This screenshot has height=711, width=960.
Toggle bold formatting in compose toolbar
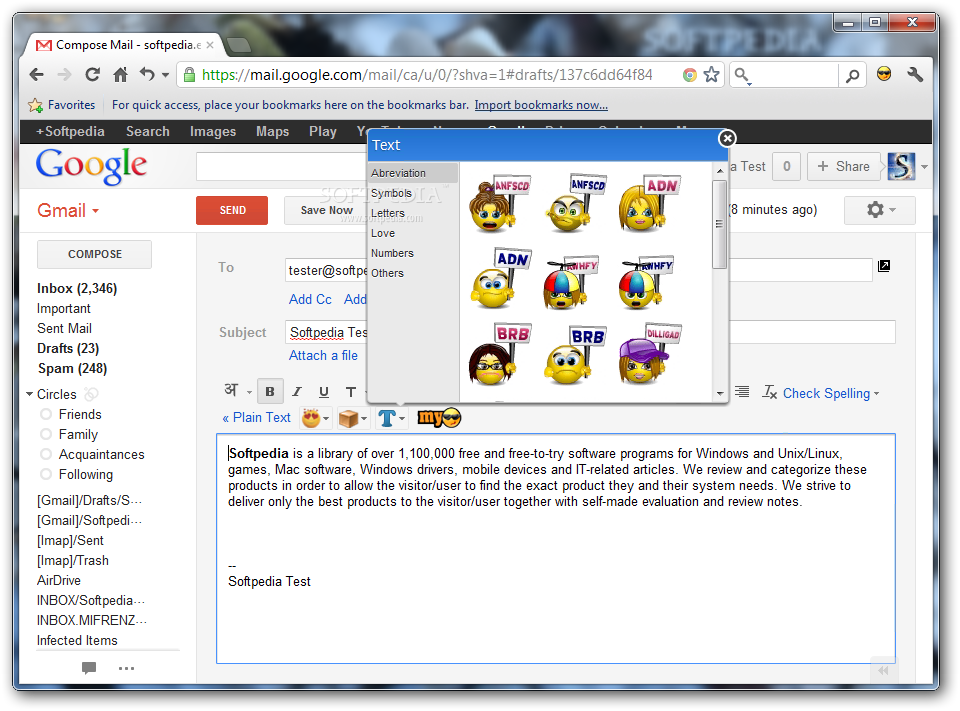point(270,392)
